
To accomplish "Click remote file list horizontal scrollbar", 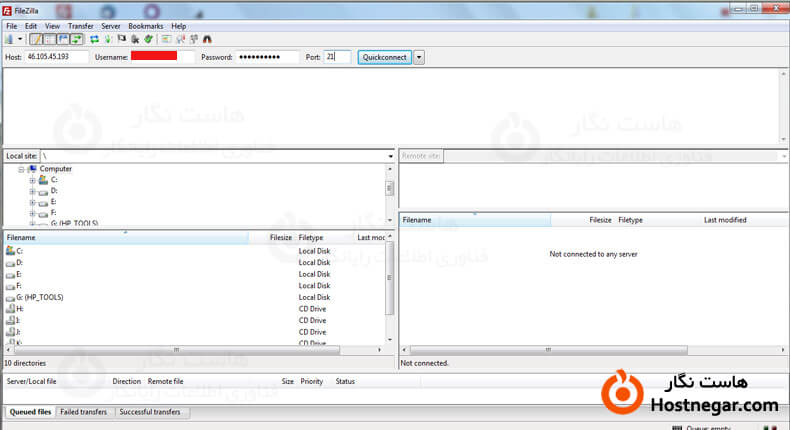I will [x=548, y=350].
